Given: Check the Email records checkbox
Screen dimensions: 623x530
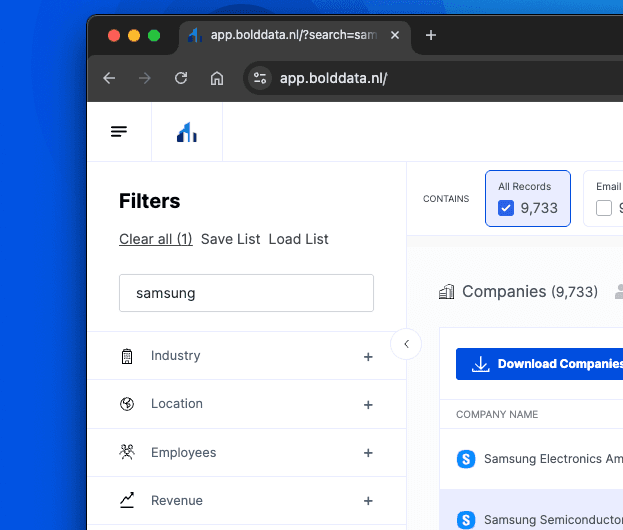Looking at the screenshot, I should point(604,208).
